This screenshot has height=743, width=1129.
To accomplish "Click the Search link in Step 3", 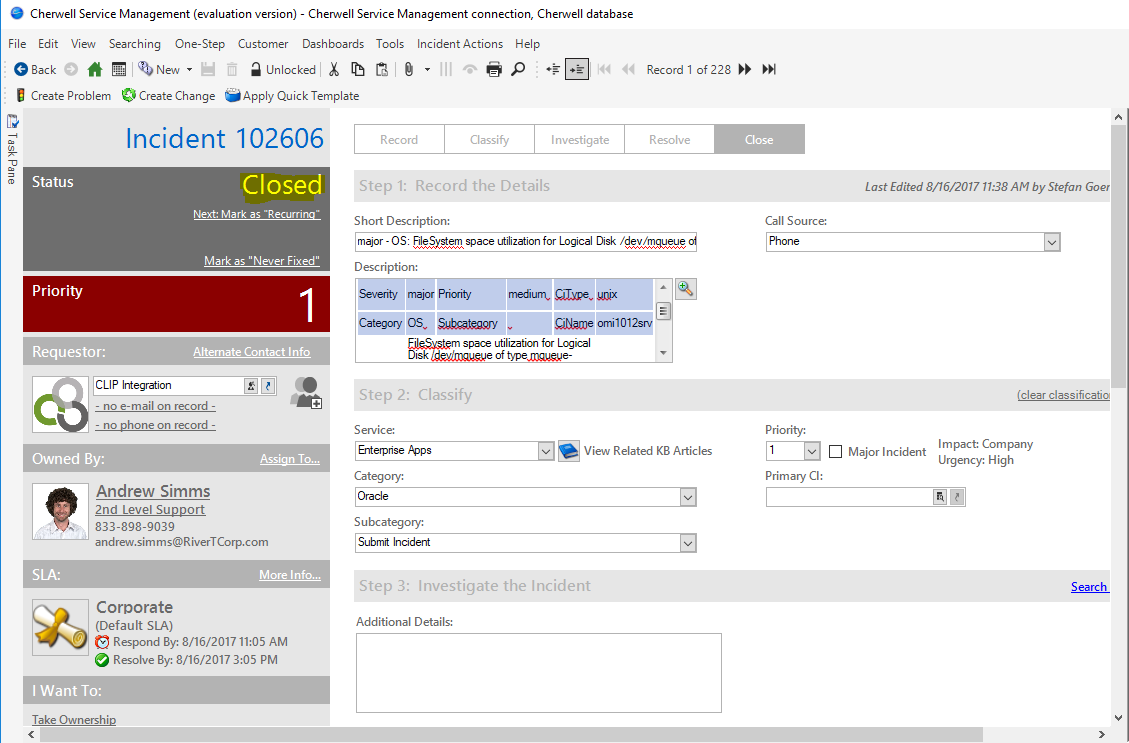I will click(1089, 587).
